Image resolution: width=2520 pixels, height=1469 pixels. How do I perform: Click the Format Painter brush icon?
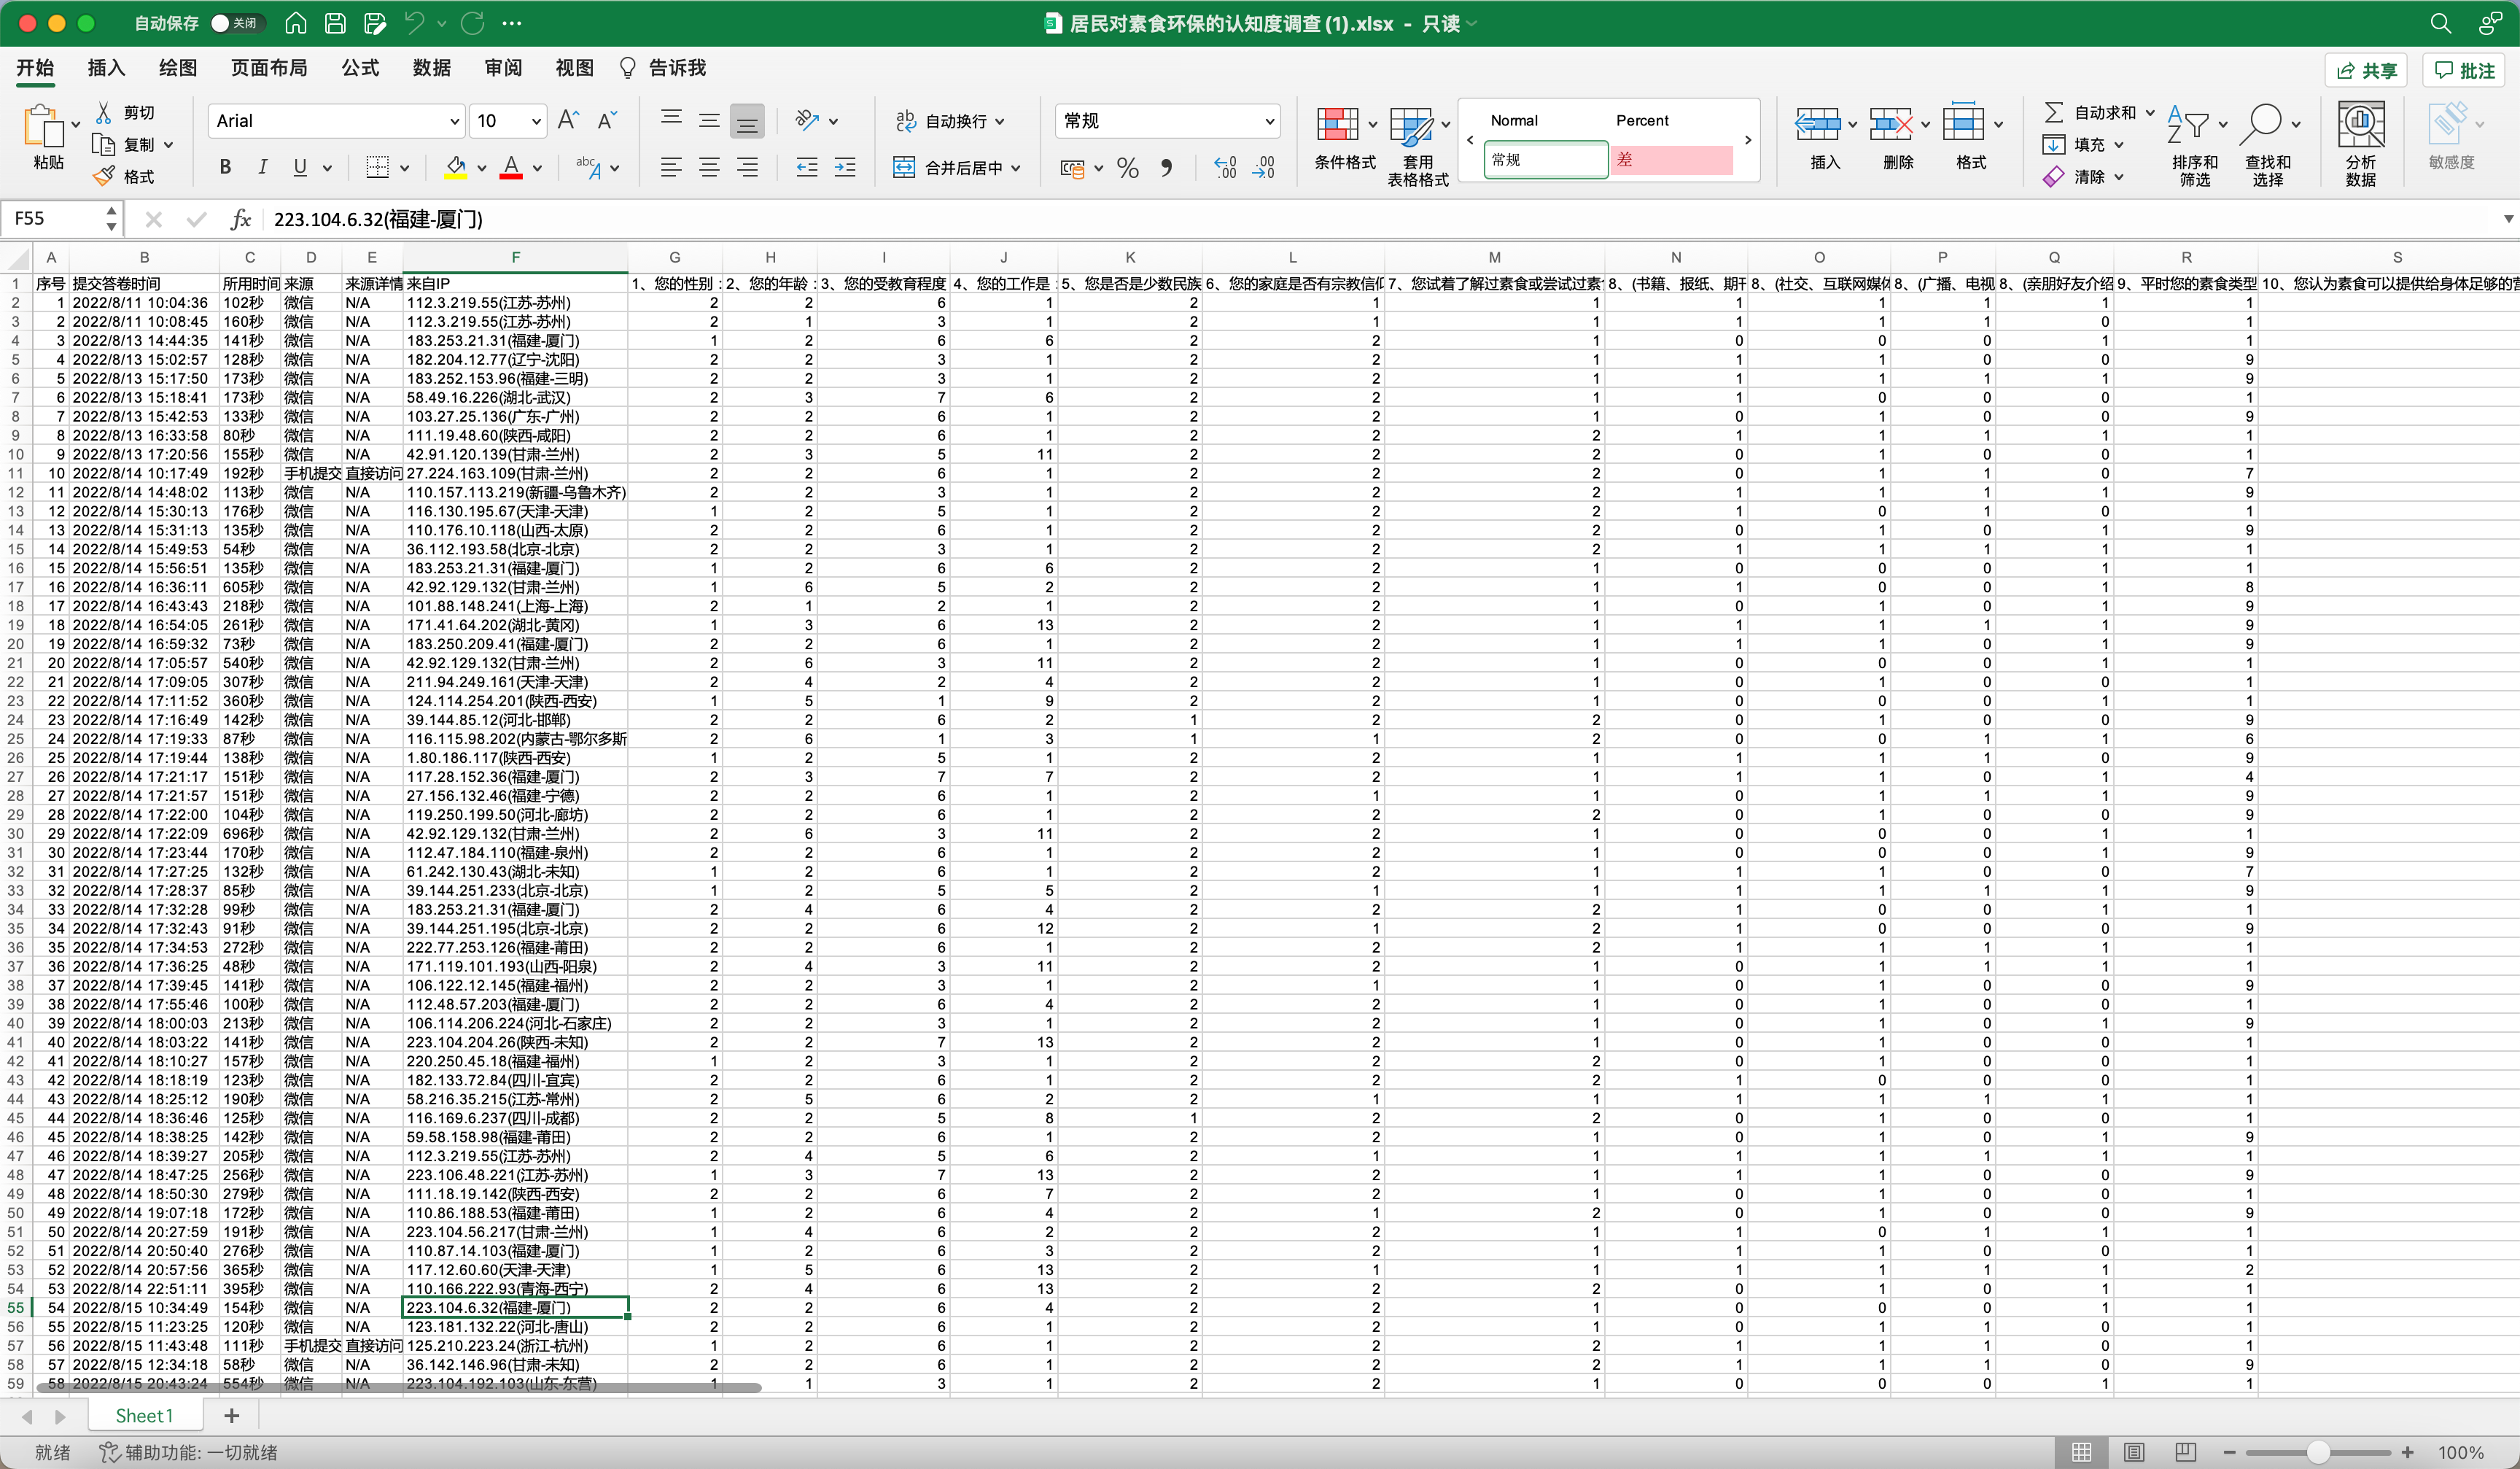104,177
